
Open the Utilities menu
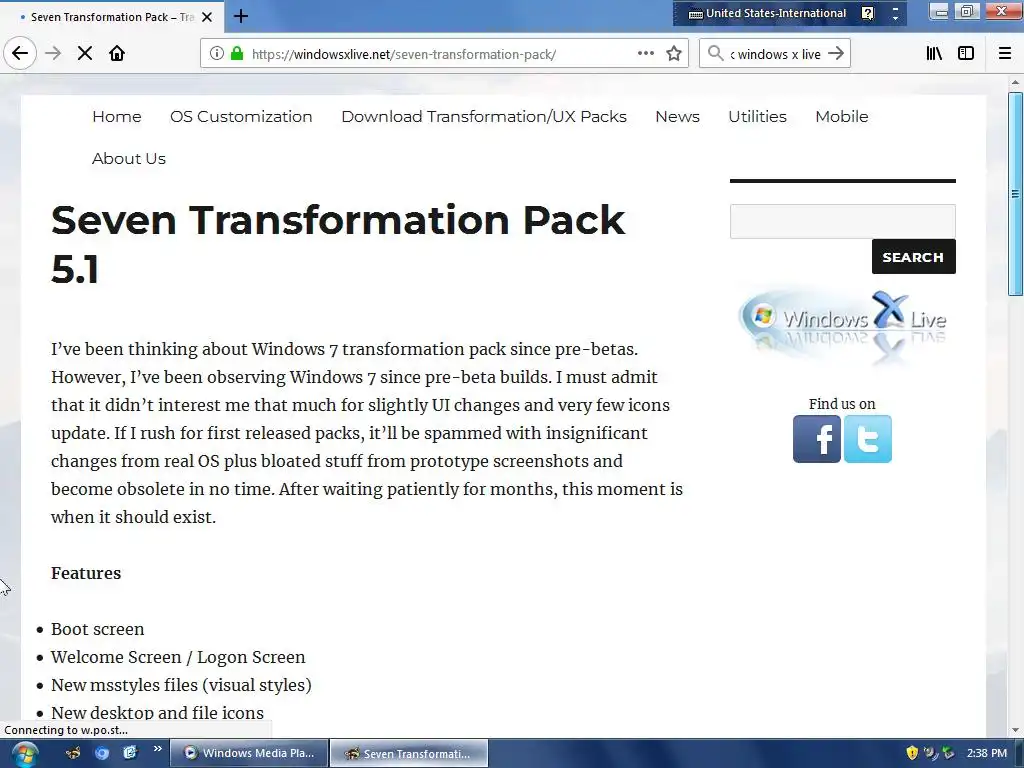[x=757, y=117]
